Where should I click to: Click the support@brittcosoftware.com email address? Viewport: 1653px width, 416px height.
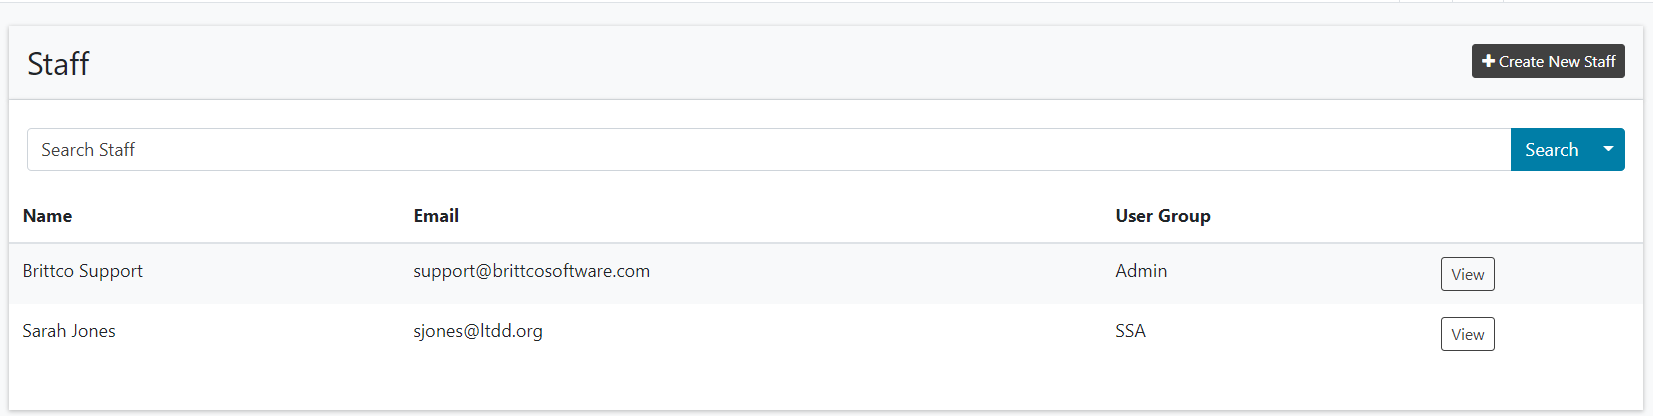[531, 271]
